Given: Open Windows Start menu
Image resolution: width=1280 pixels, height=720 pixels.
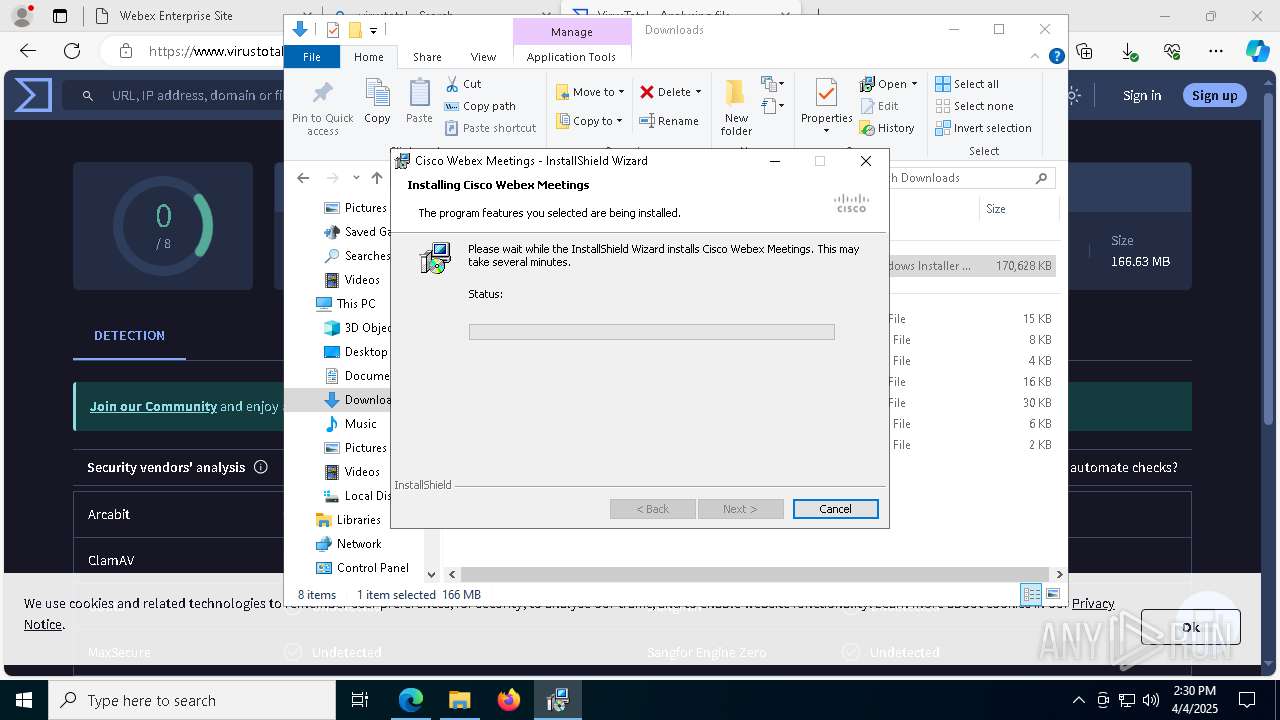Looking at the screenshot, I should point(24,700).
